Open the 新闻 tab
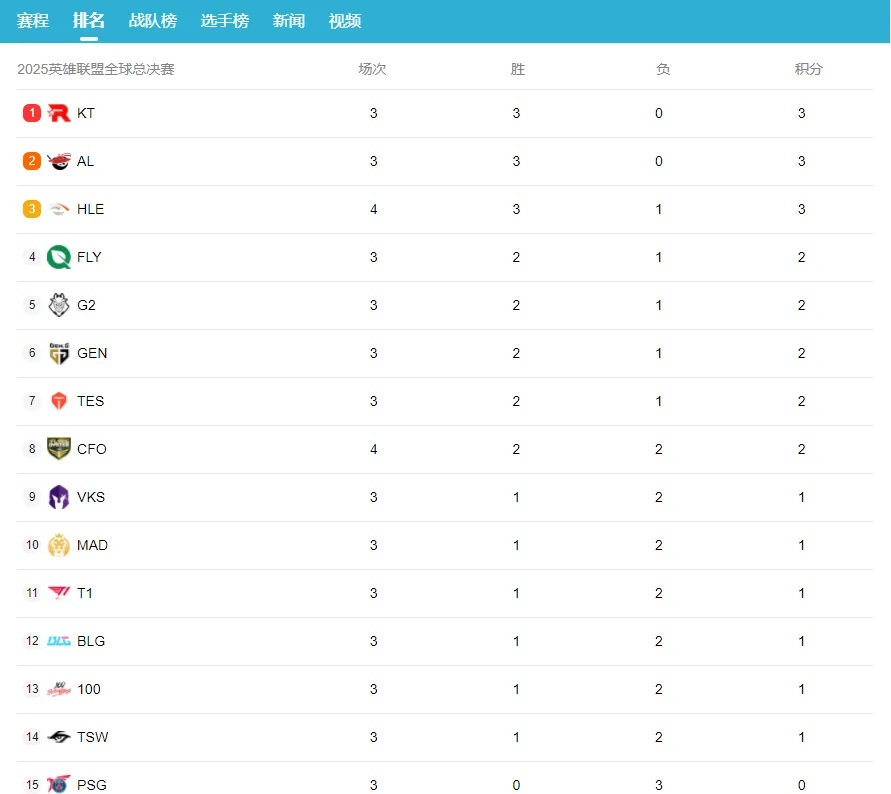Viewport: 891px width, 794px height. pos(289,21)
